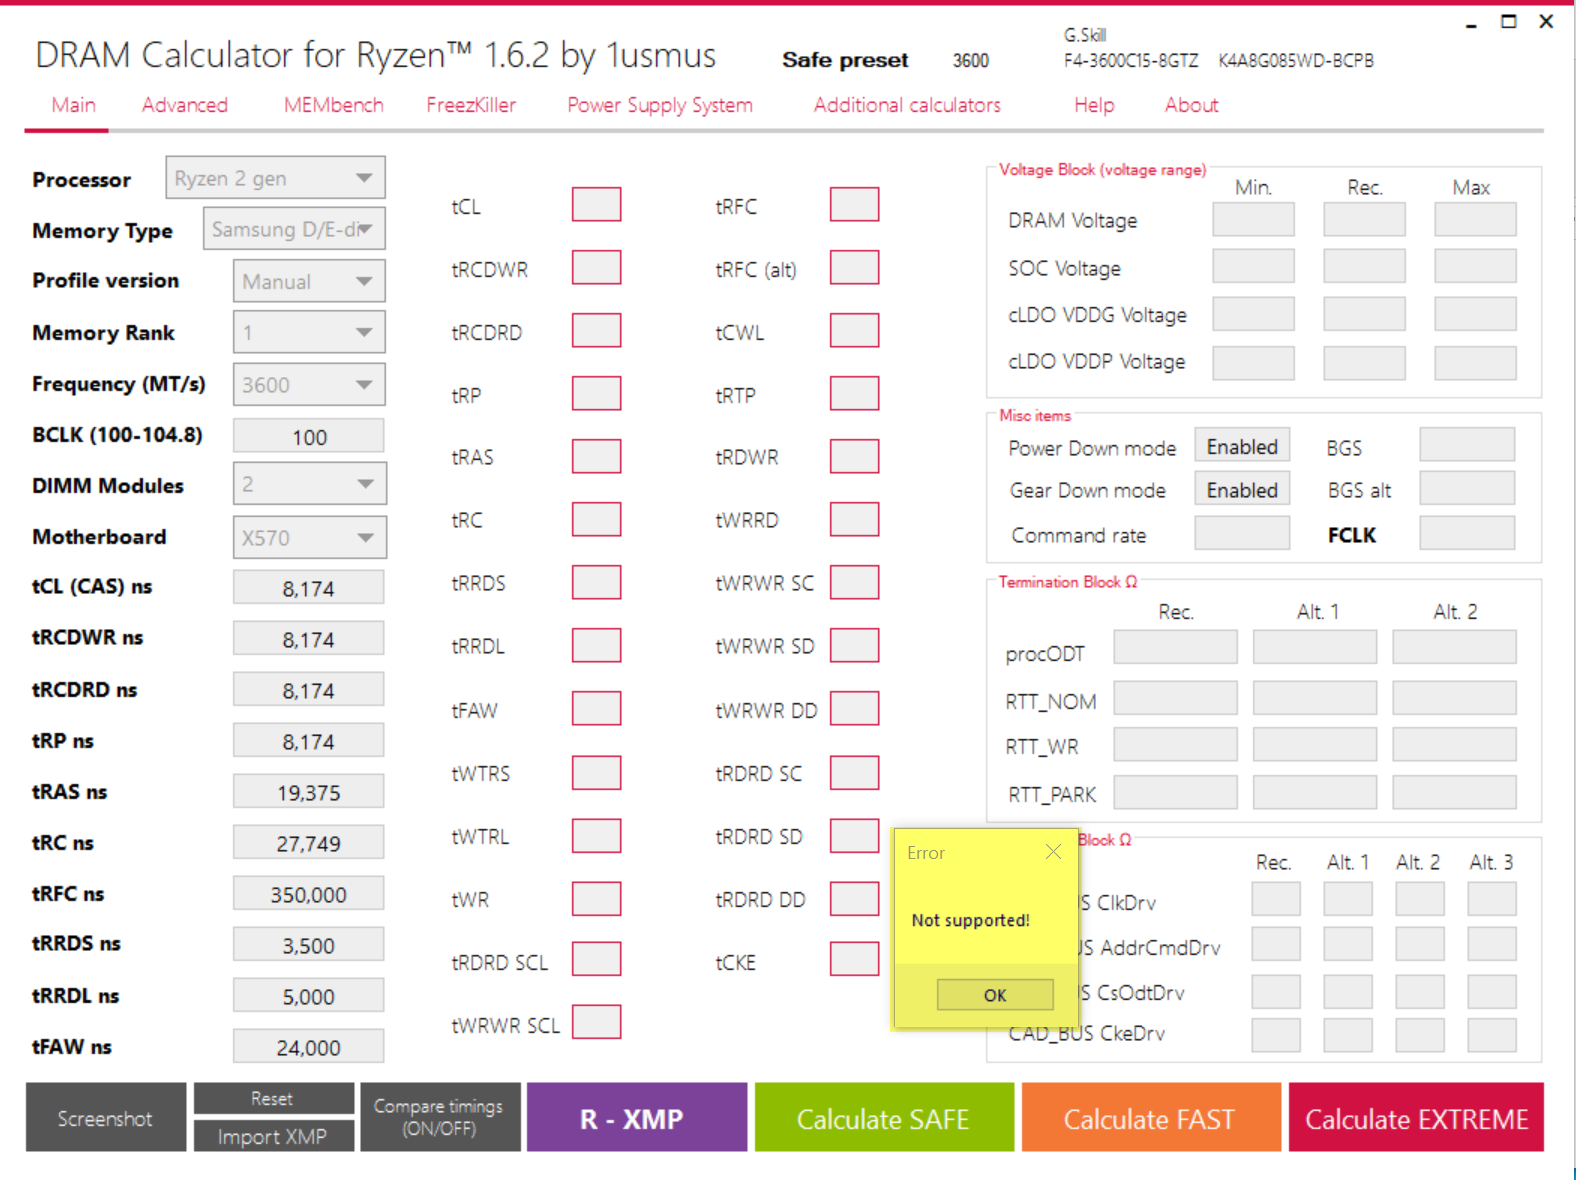The image size is (1576, 1180).
Task: Click the FCLK value field
Action: 1467,534
